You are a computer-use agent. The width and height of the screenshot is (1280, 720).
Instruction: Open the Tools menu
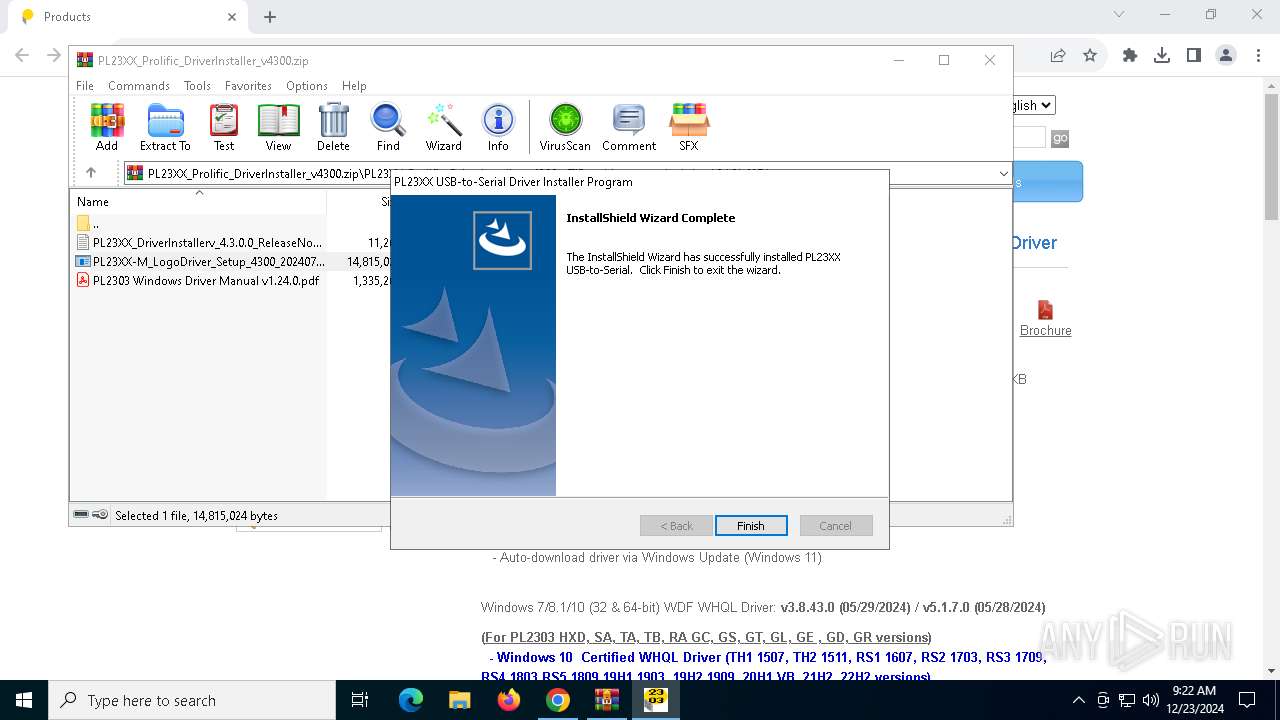tap(197, 86)
